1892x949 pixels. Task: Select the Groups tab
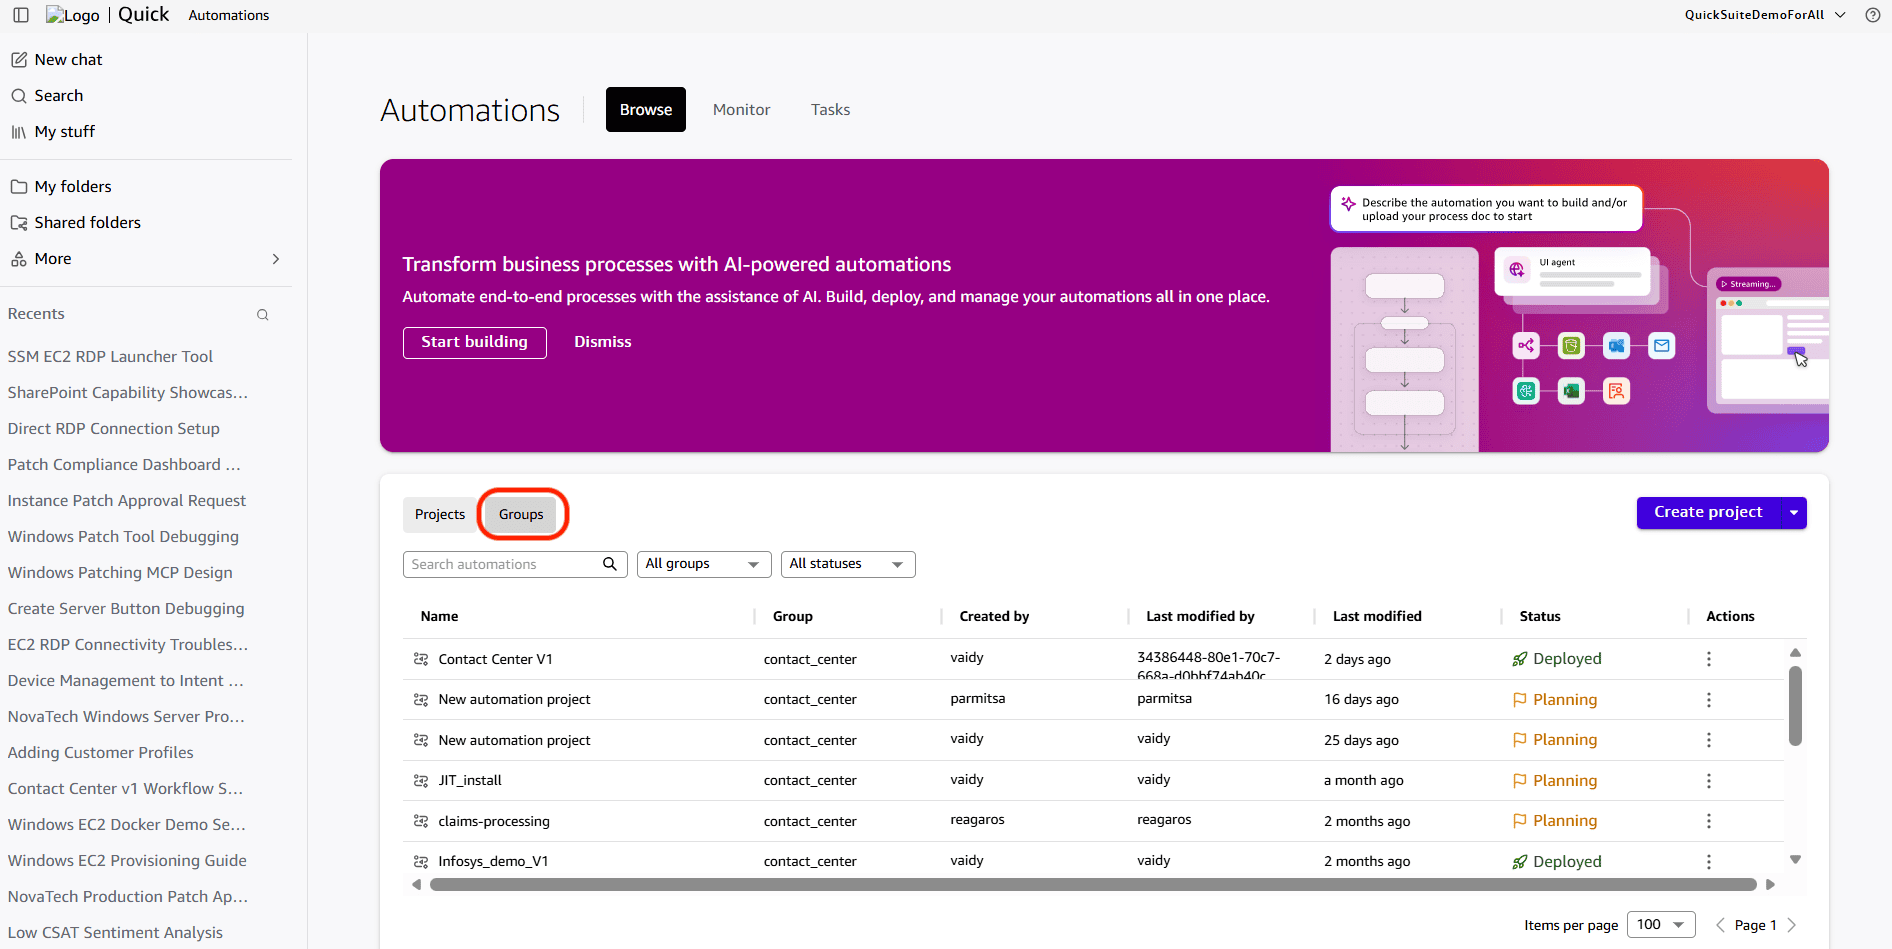(521, 514)
